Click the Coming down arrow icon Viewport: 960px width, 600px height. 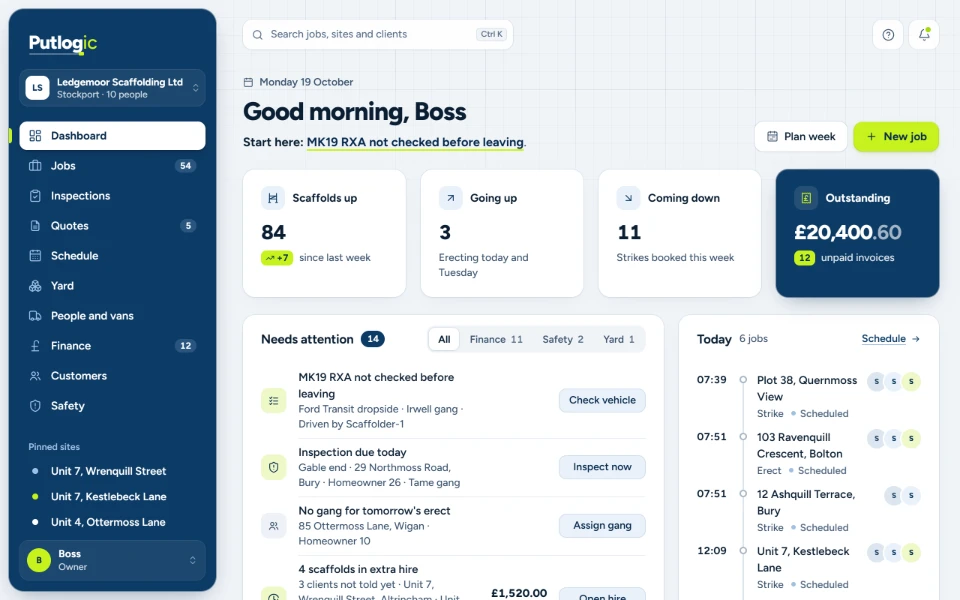(628, 198)
